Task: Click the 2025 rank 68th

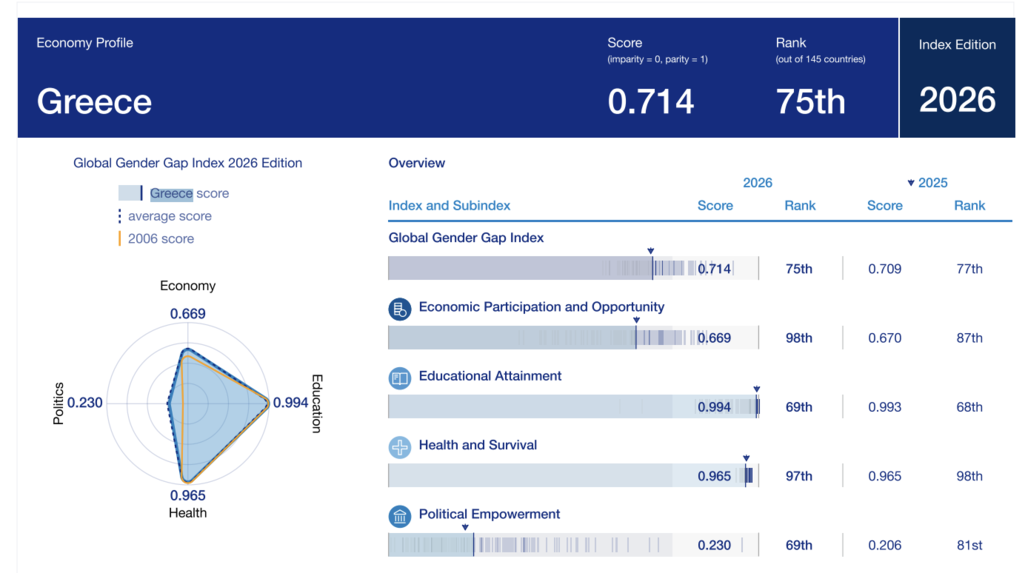Action: (969, 407)
